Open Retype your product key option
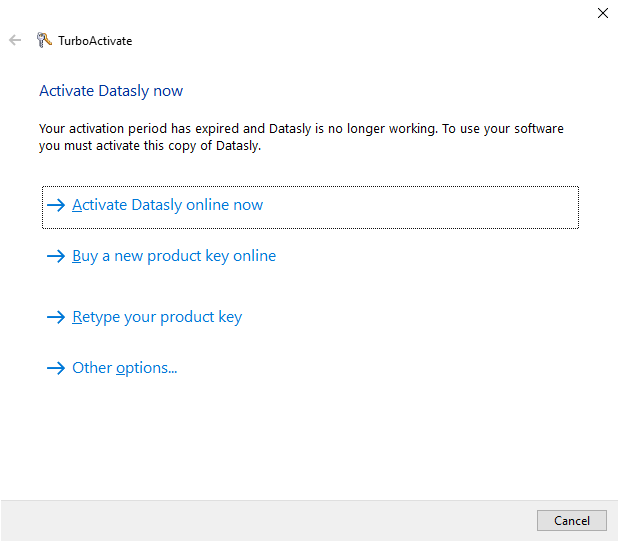 pos(144,317)
